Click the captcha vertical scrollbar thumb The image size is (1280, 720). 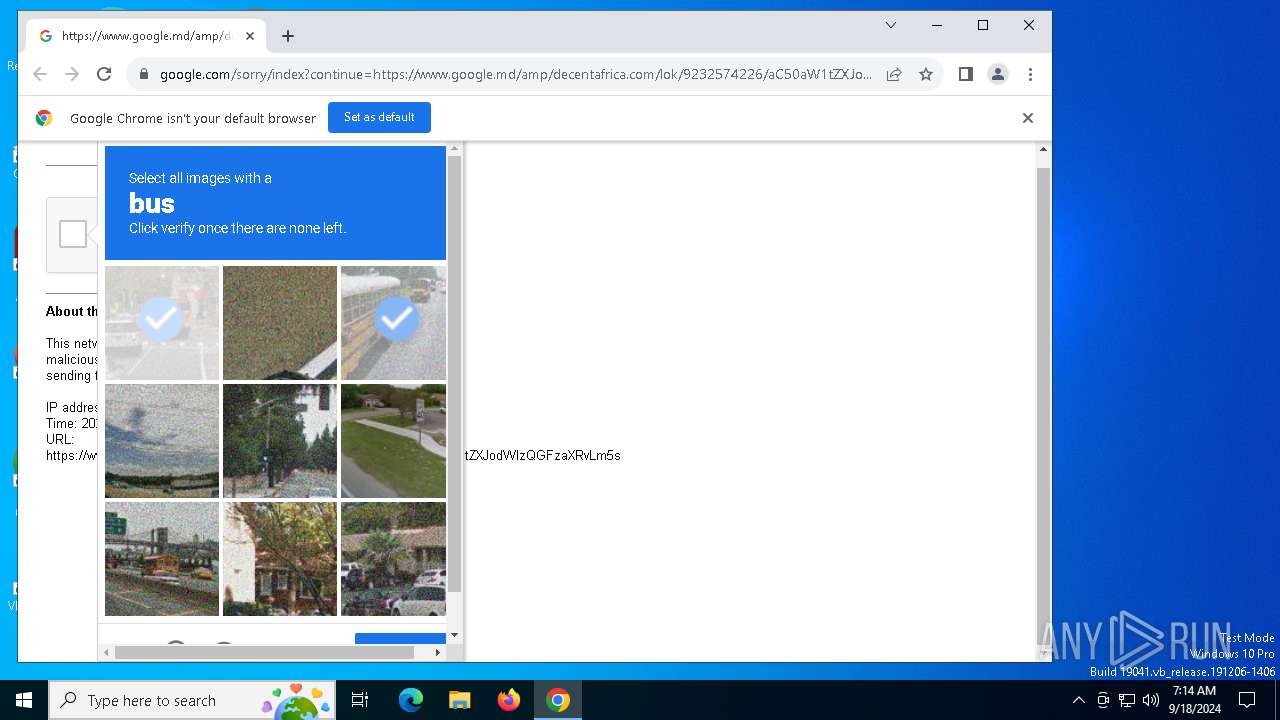(x=455, y=374)
